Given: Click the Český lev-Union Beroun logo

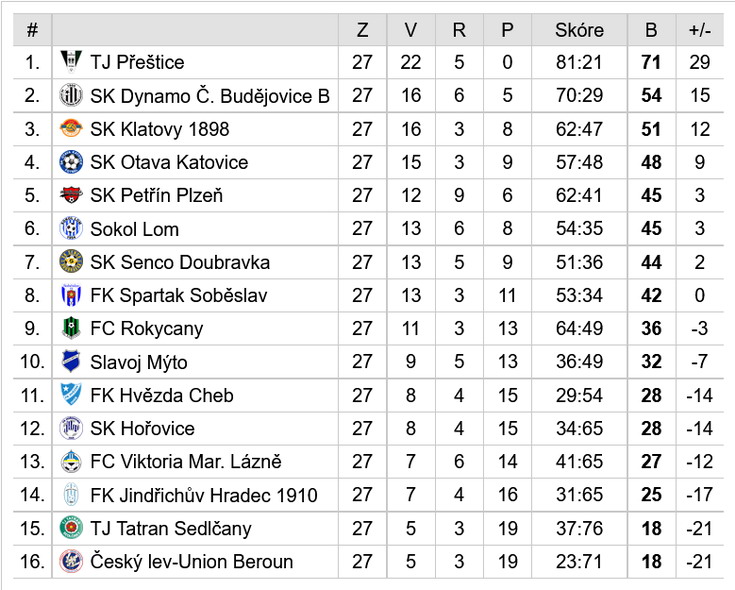Looking at the screenshot, I should click(x=71, y=561).
